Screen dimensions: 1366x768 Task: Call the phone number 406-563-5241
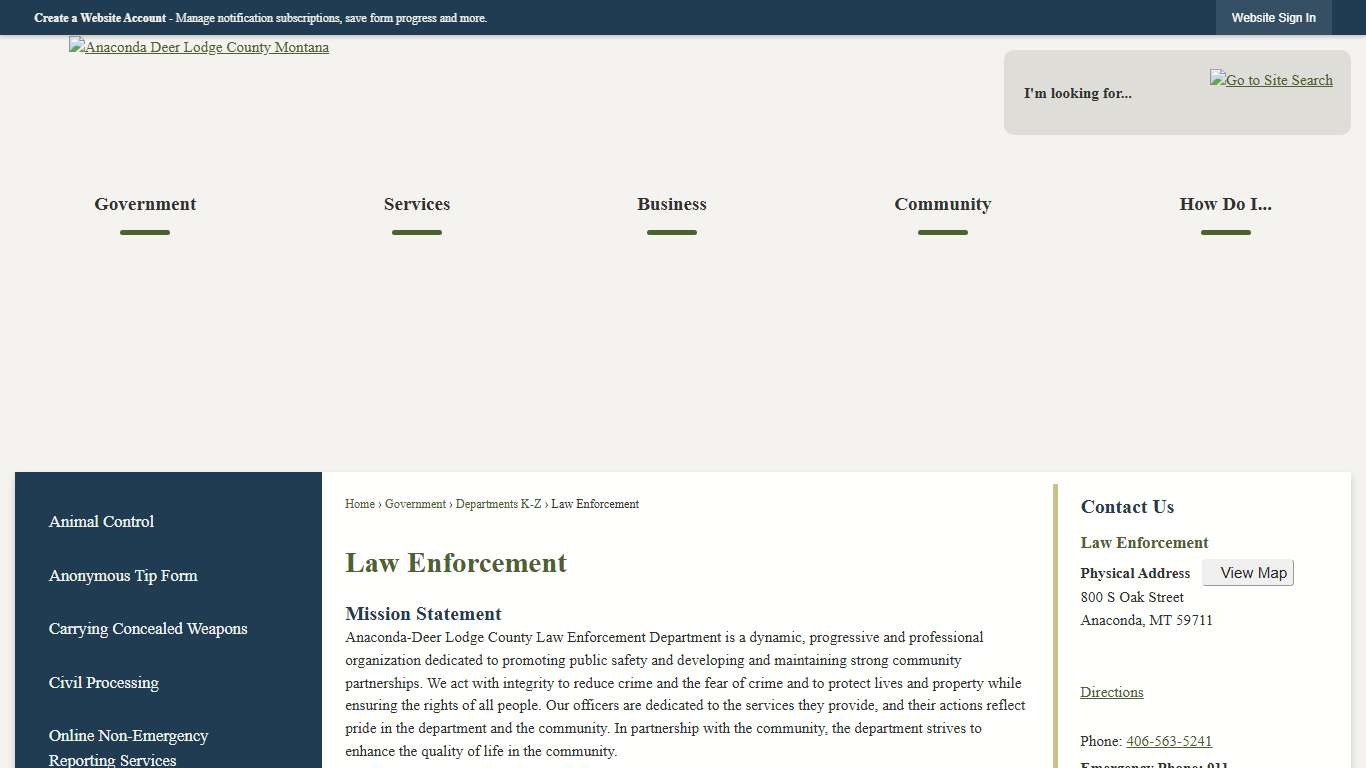click(x=1168, y=741)
